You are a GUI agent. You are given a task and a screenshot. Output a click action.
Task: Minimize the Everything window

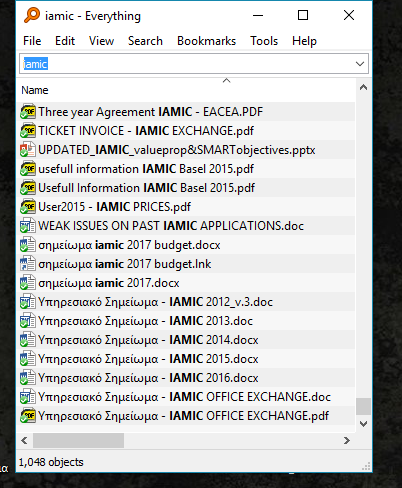(258, 15)
